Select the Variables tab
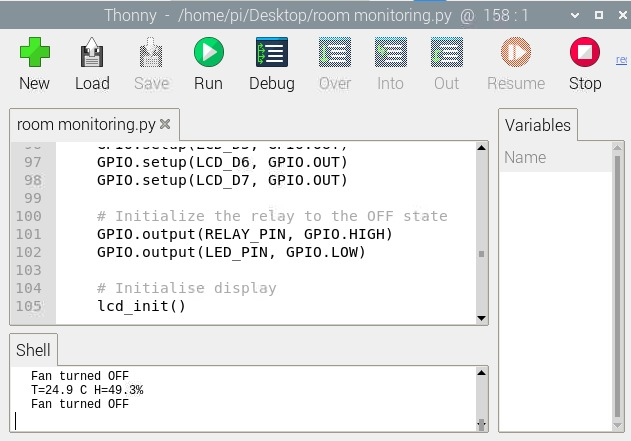The width and height of the screenshot is (631, 441). tap(538, 125)
